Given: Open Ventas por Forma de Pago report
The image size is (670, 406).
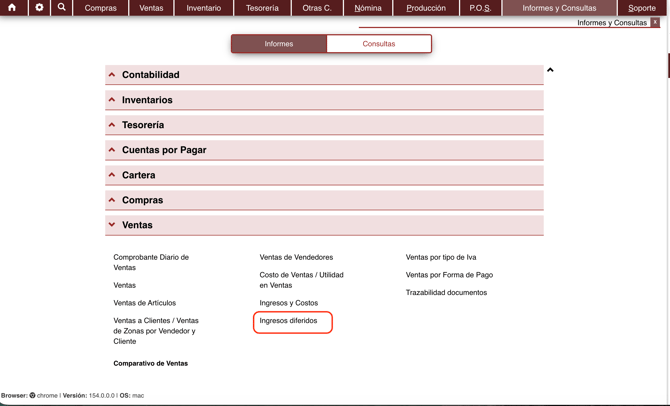Looking at the screenshot, I should pyautogui.click(x=449, y=275).
